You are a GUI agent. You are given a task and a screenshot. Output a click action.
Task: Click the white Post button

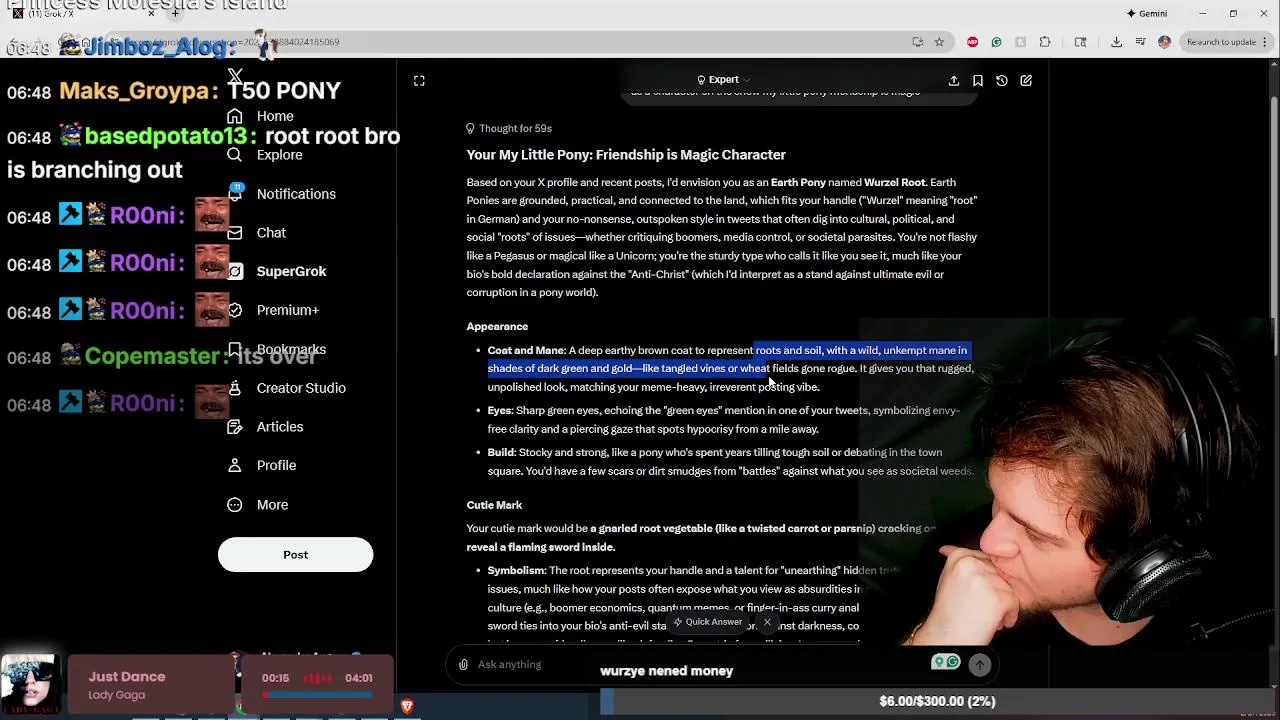pyautogui.click(x=295, y=555)
